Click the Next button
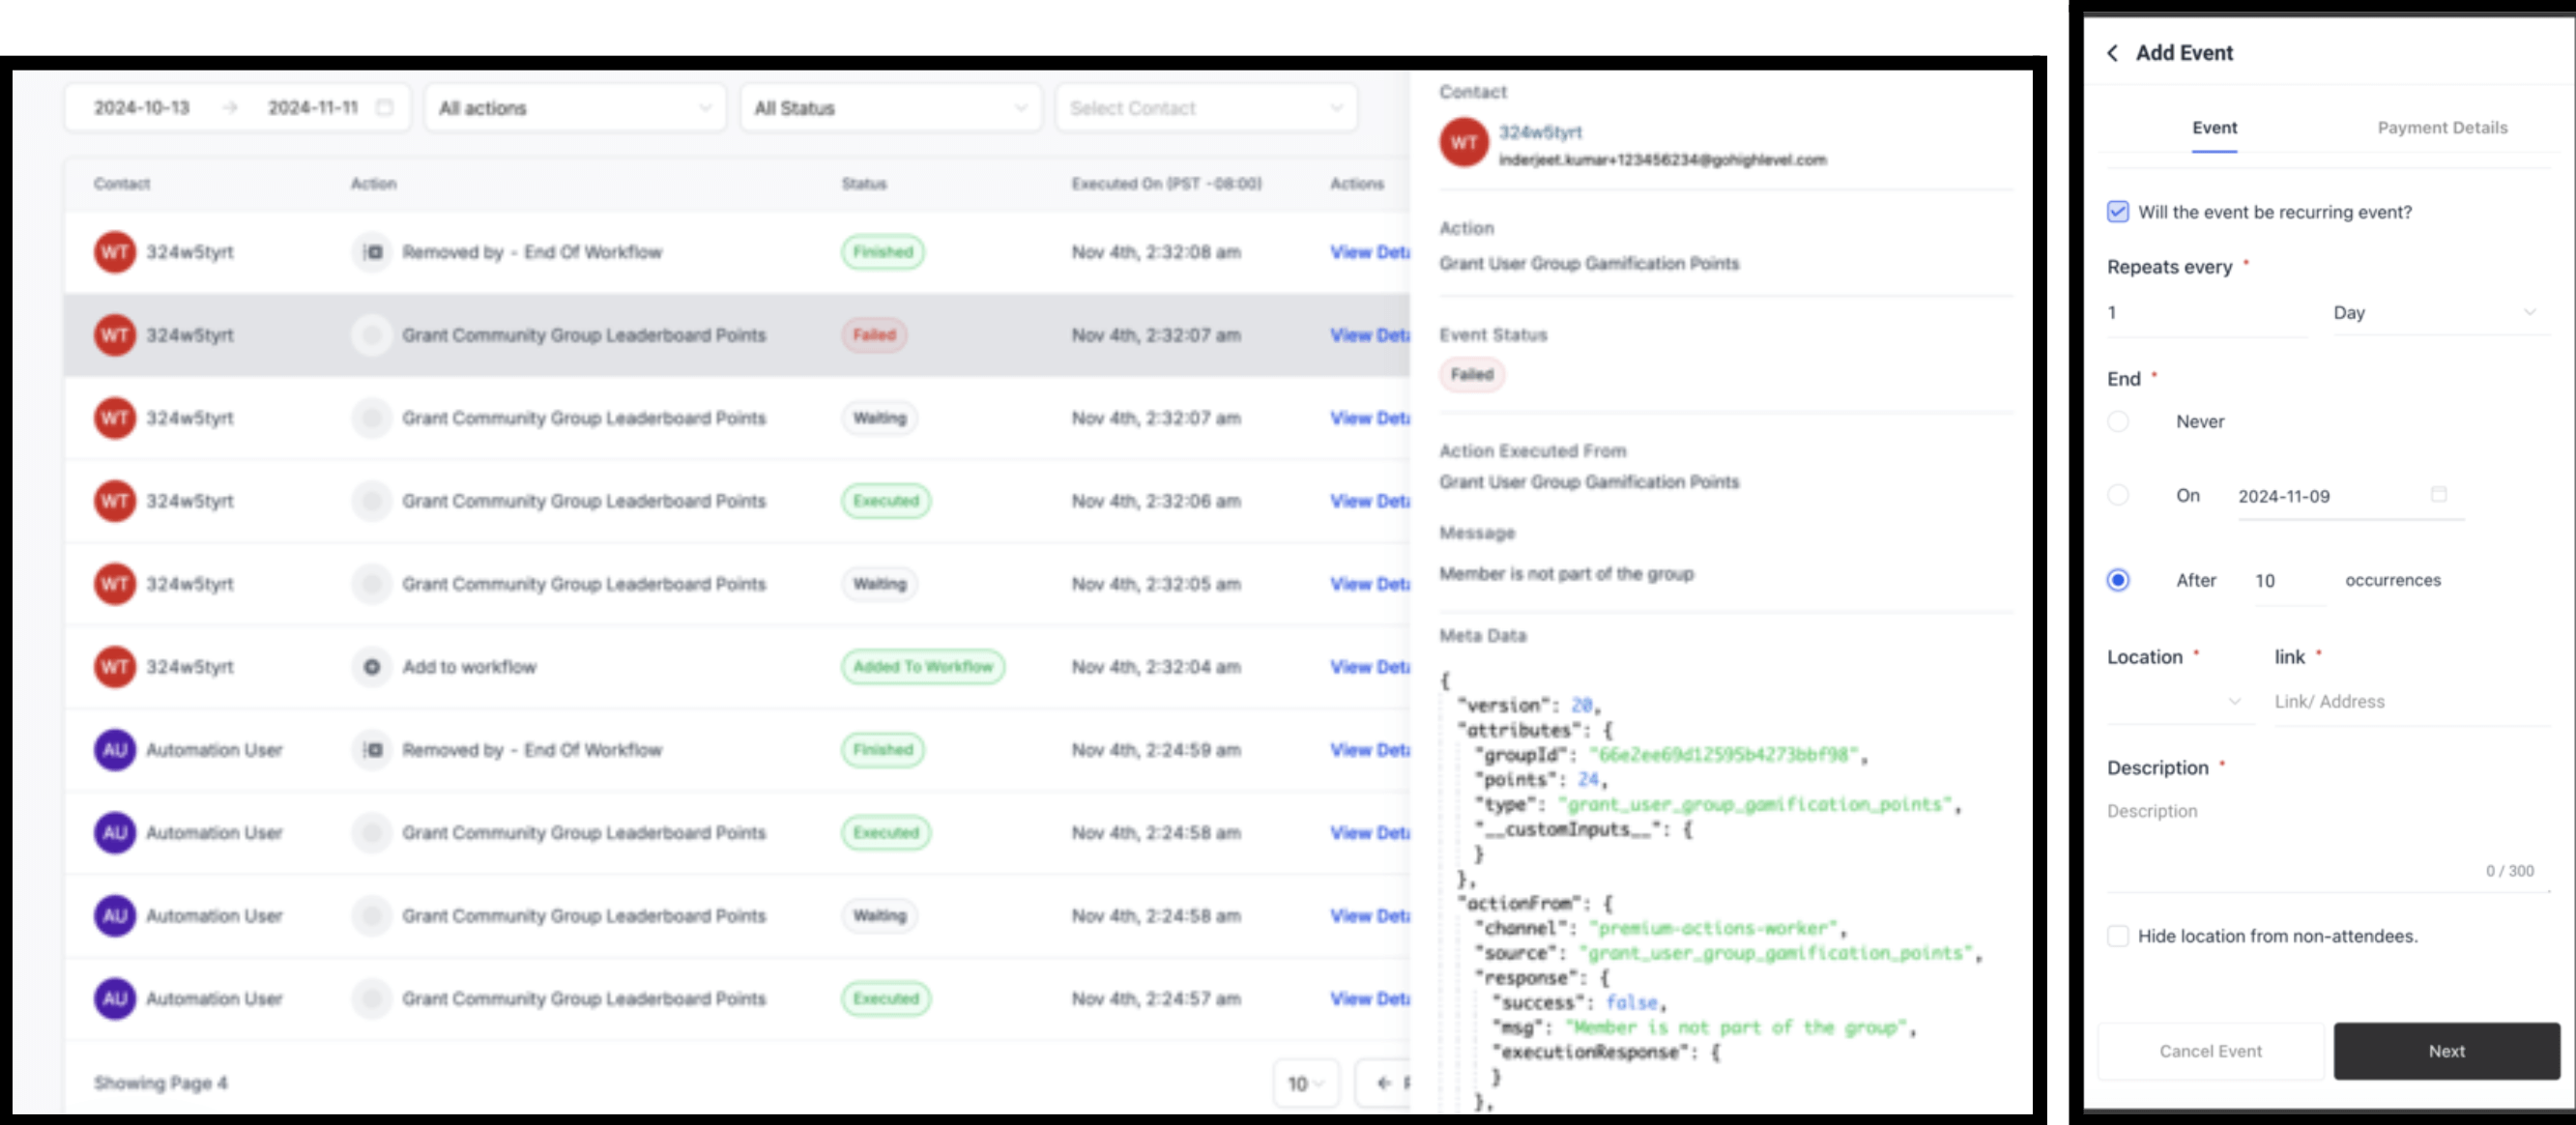Image resolution: width=2576 pixels, height=1125 pixels. click(2446, 1051)
